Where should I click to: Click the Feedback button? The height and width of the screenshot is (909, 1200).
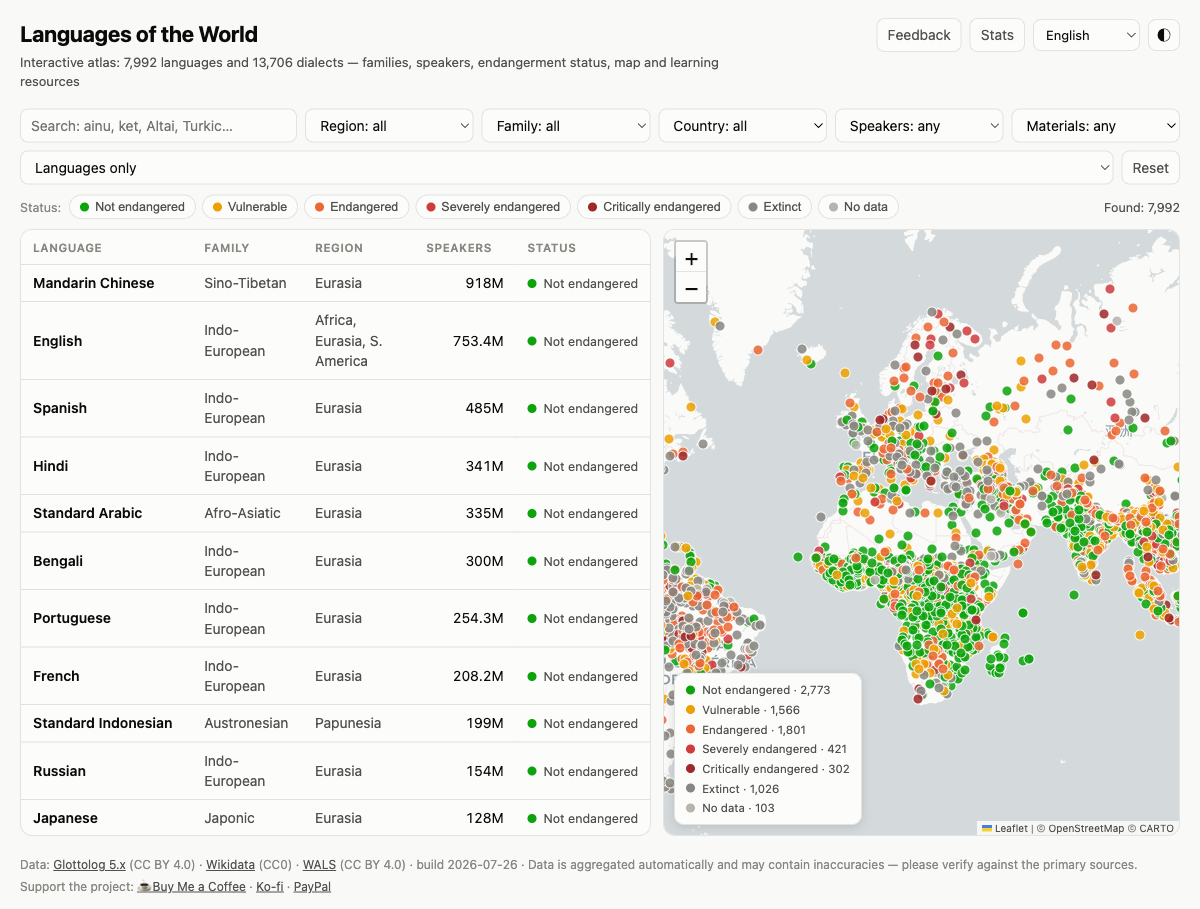[x=919, y=35]
